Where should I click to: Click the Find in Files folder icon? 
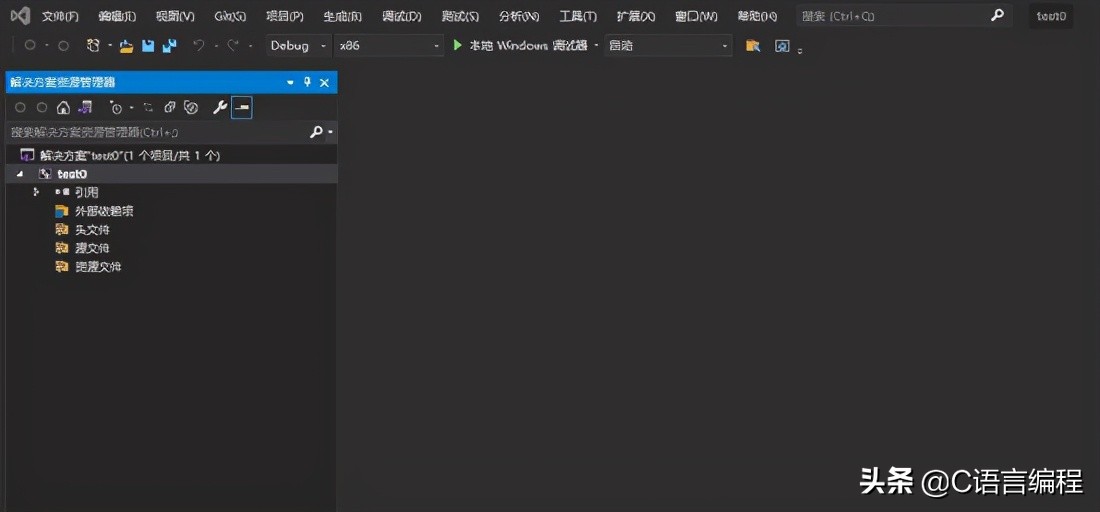[x=753, y=46]
